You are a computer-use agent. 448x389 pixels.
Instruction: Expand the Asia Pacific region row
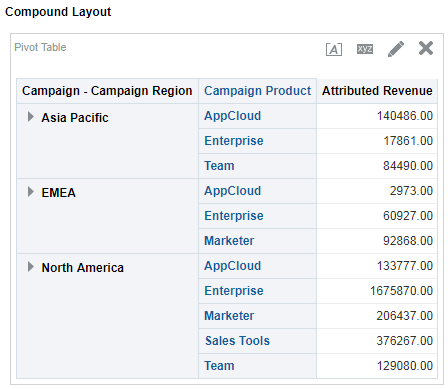(x=31, y=117)
